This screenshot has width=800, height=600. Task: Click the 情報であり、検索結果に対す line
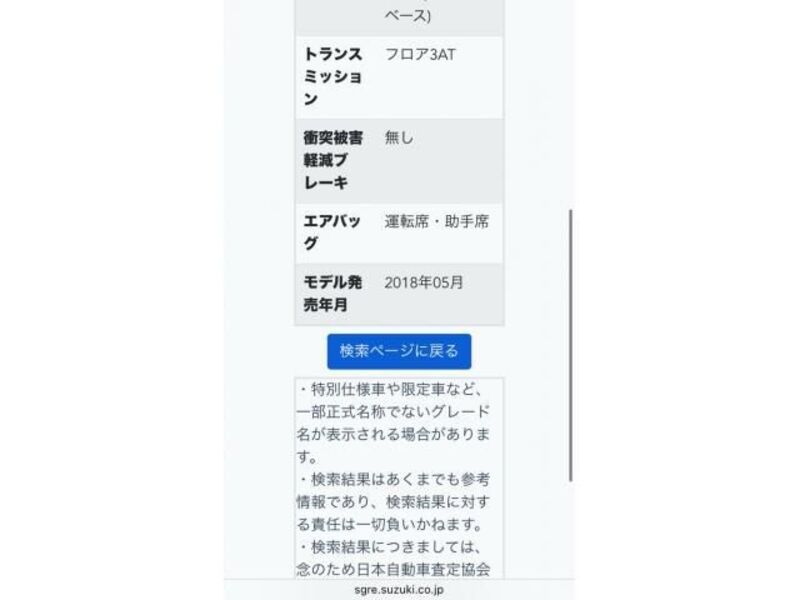click(x=393, y=502)
